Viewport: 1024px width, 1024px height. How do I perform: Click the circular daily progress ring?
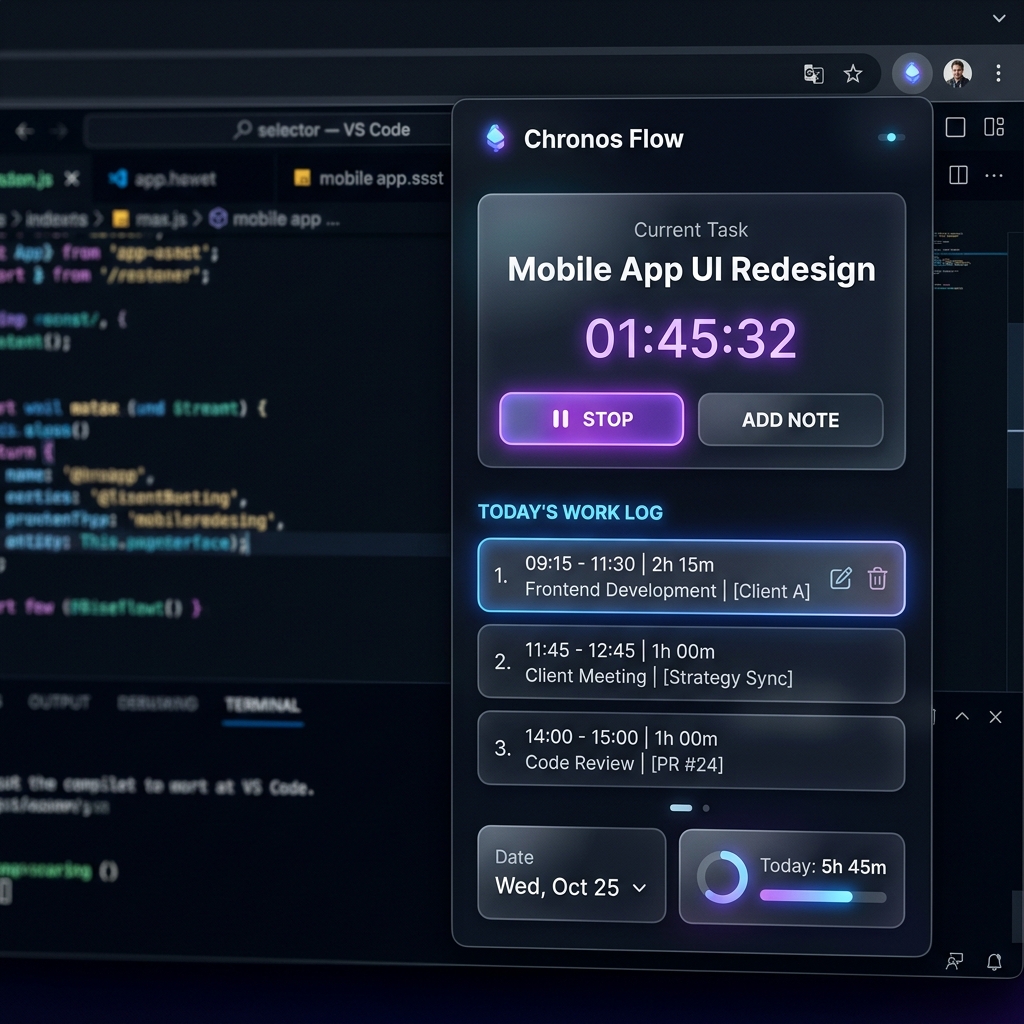[x=722, y=877]
